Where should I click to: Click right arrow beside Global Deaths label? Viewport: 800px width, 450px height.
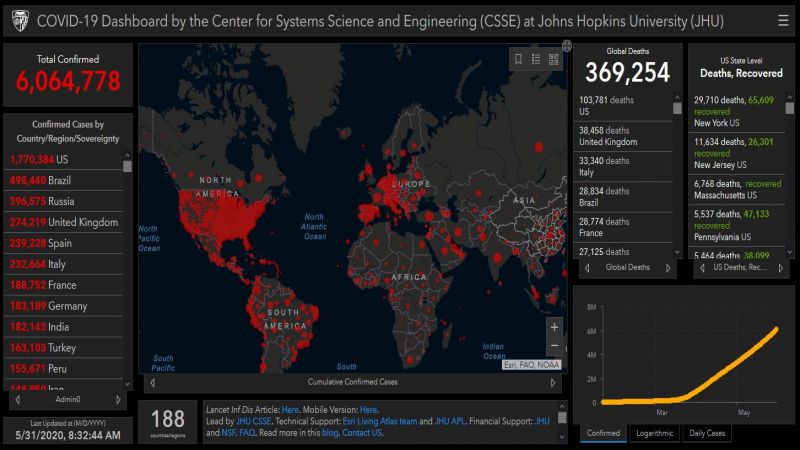(668, 267)
